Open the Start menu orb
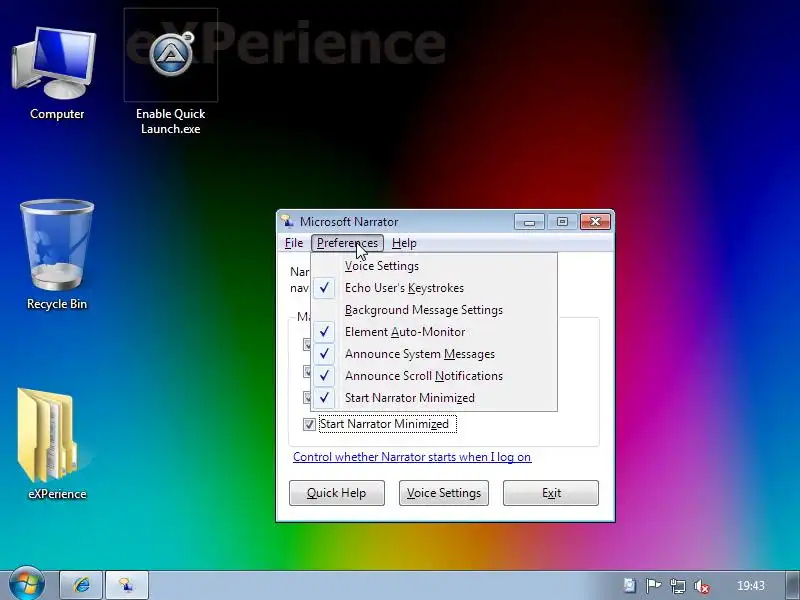This screenshot has height=600, width=800. 27,584
